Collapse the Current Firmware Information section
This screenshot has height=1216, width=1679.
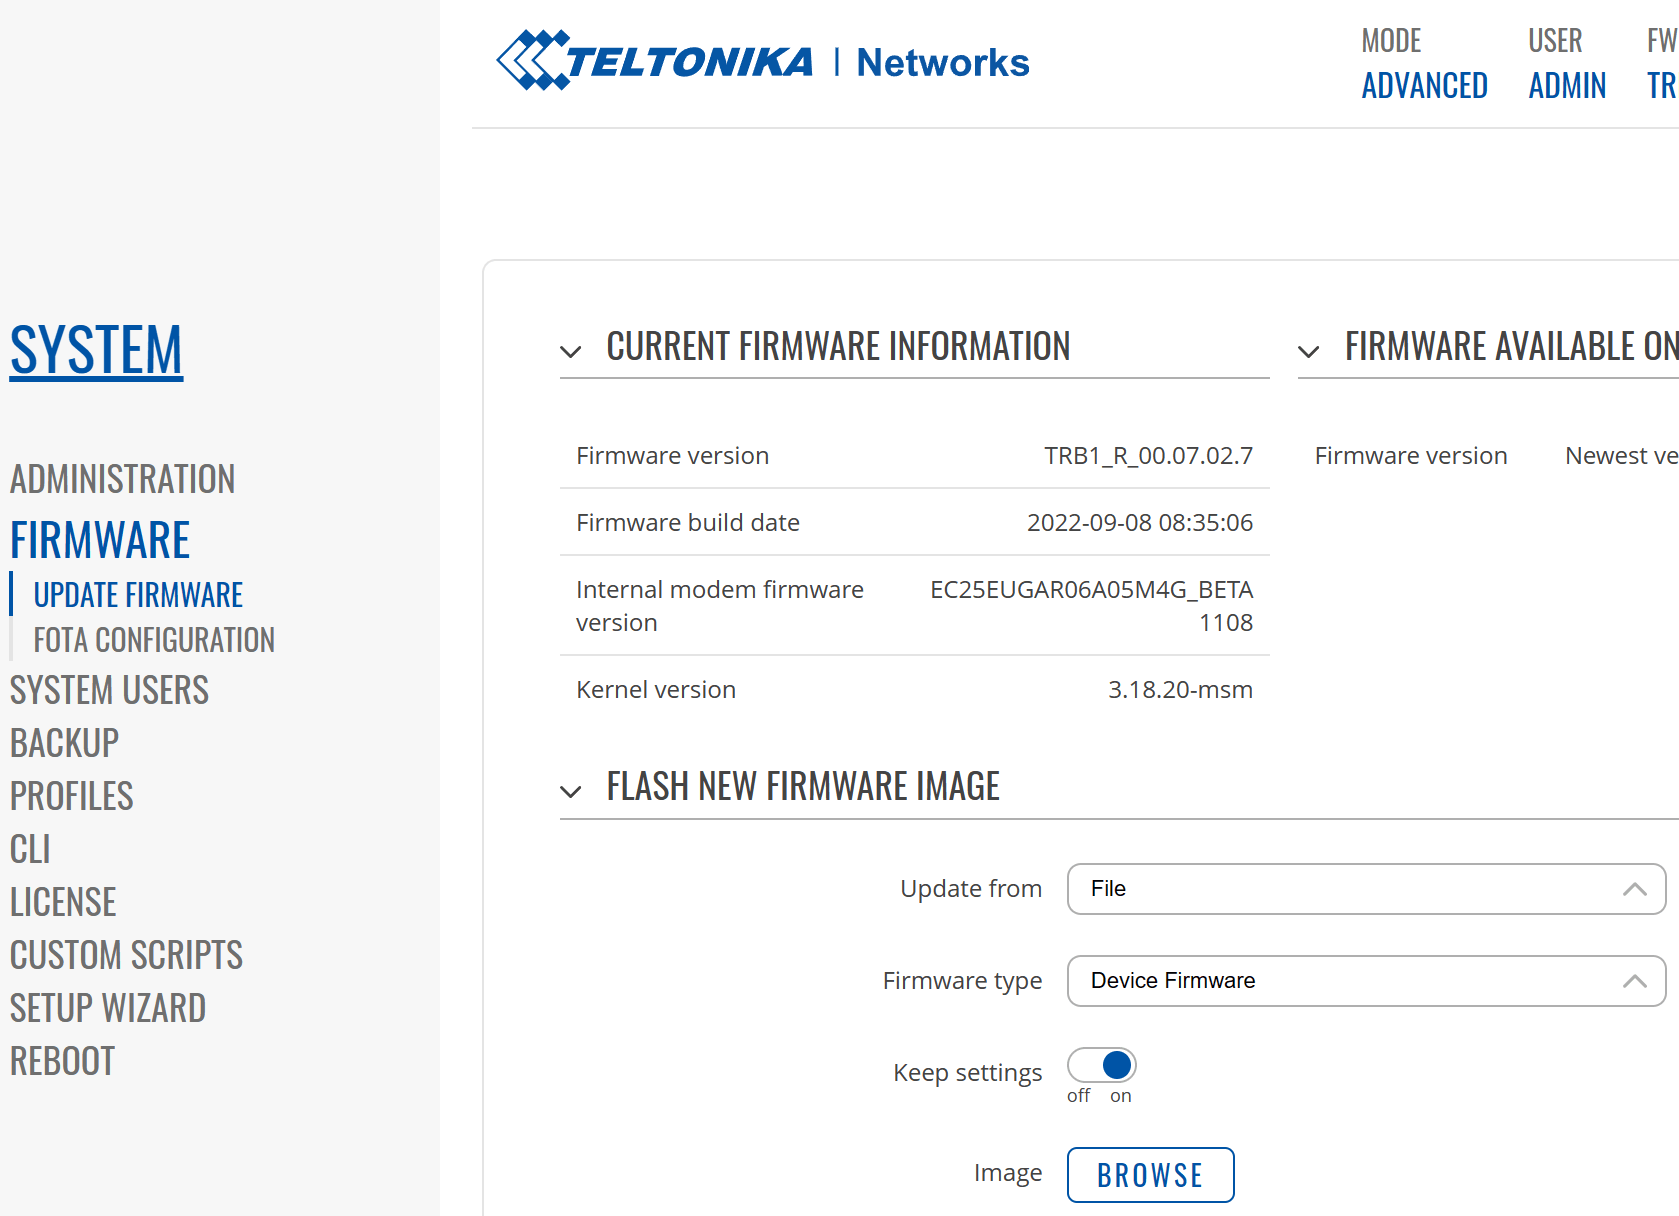571,351
